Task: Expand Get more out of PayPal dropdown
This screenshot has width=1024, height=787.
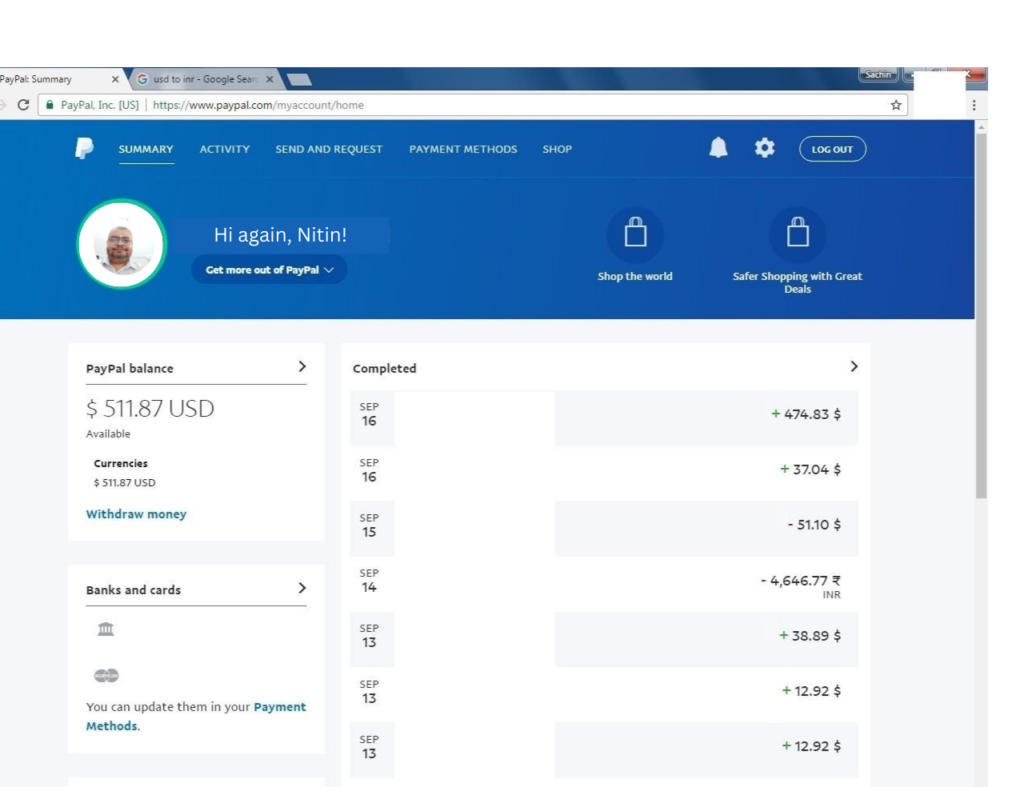Action: click(269, 270)
